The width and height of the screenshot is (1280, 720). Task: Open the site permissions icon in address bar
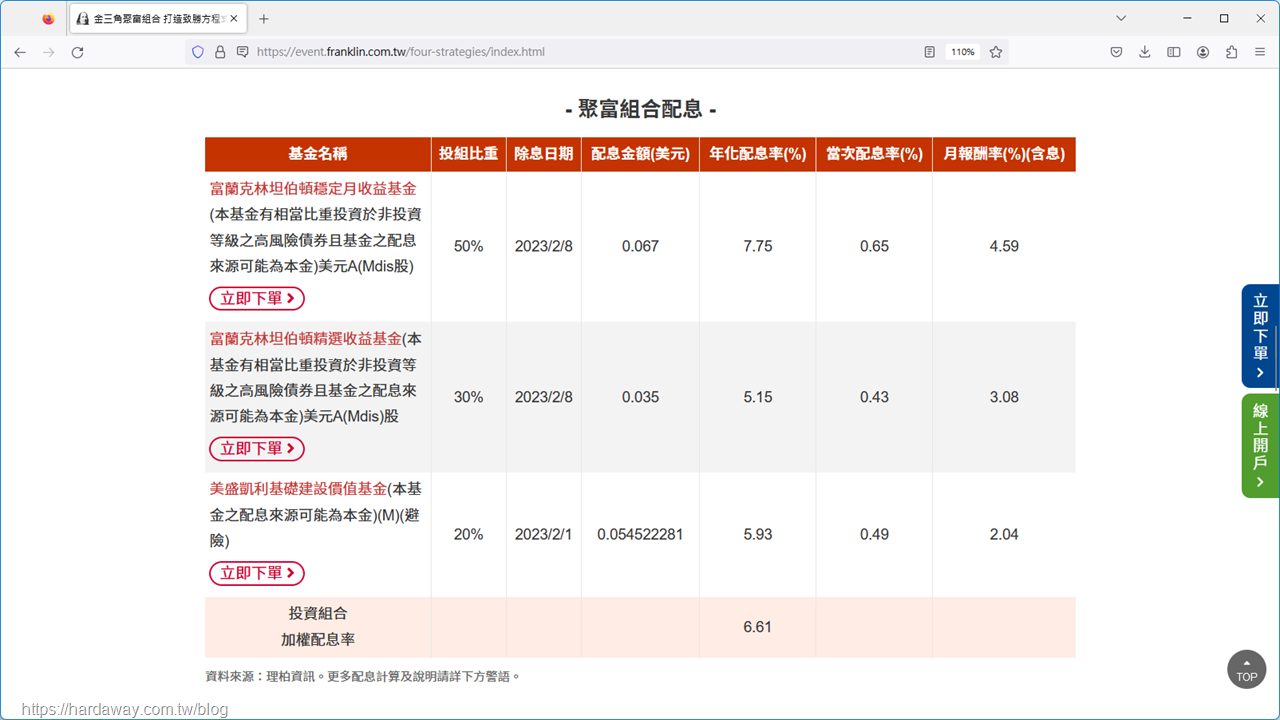point(242,52)
